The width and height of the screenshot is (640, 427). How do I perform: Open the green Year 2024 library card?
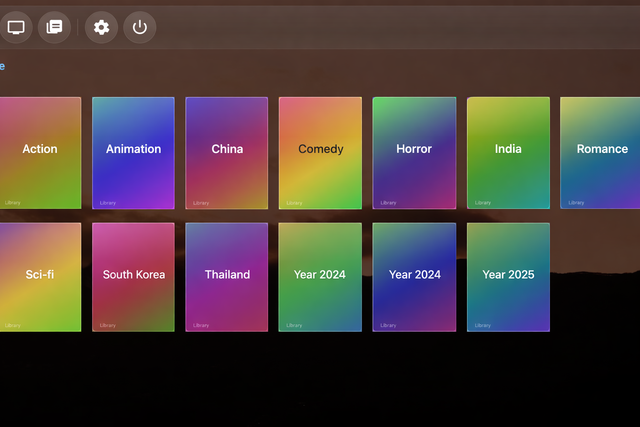pyautogui.click(x=320, y=277)
